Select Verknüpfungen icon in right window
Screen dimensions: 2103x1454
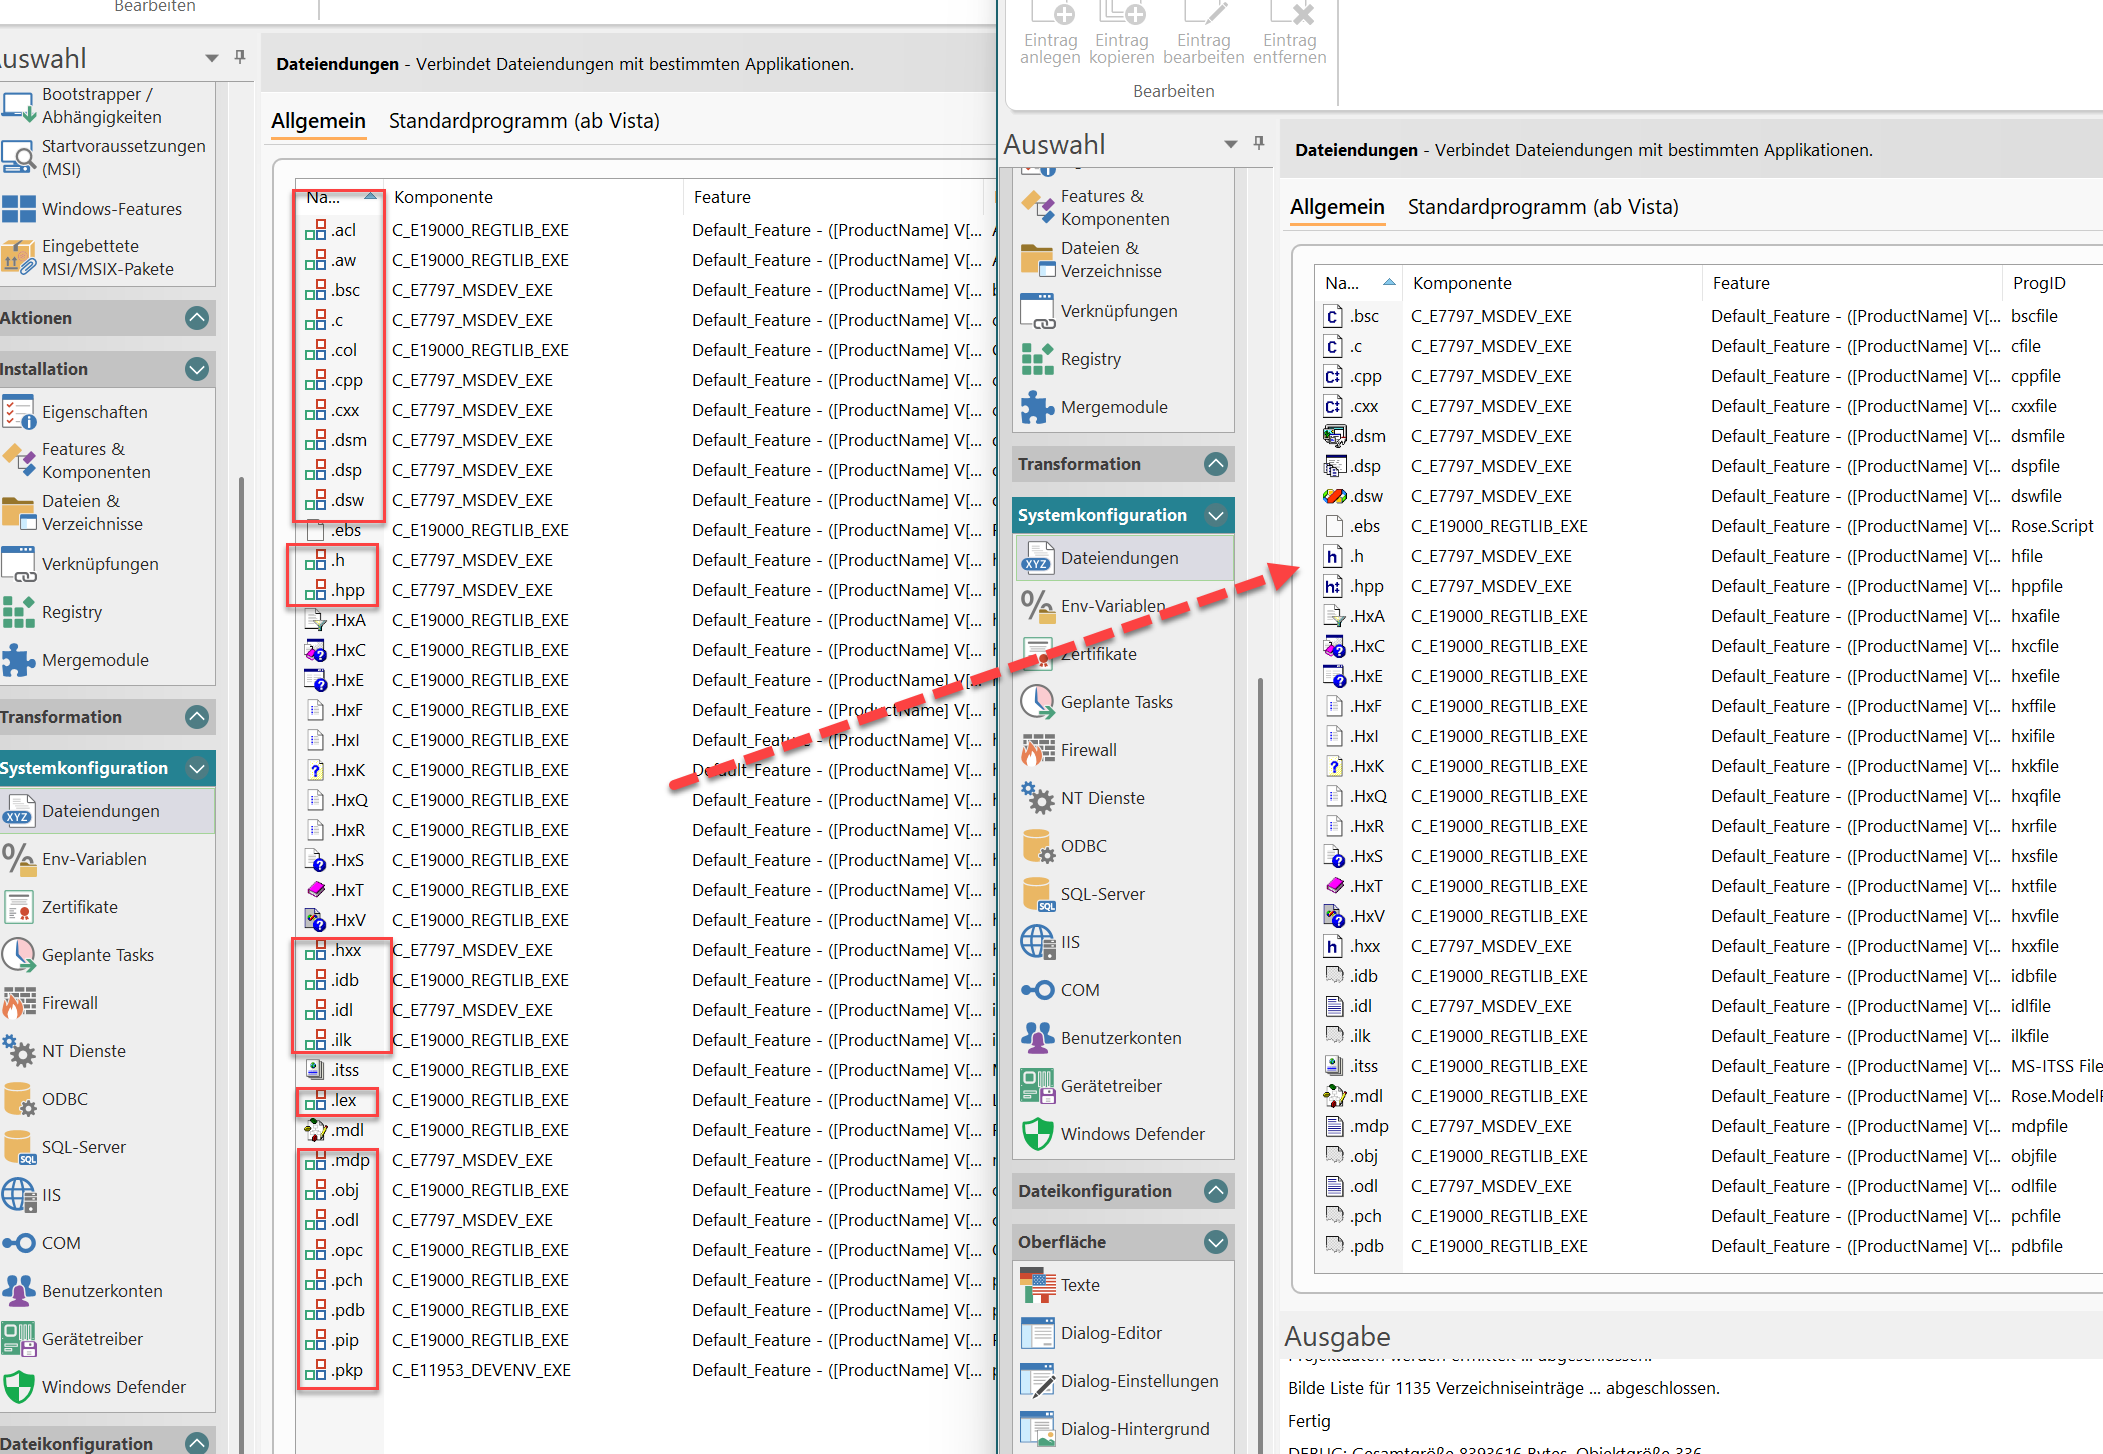1037,311
